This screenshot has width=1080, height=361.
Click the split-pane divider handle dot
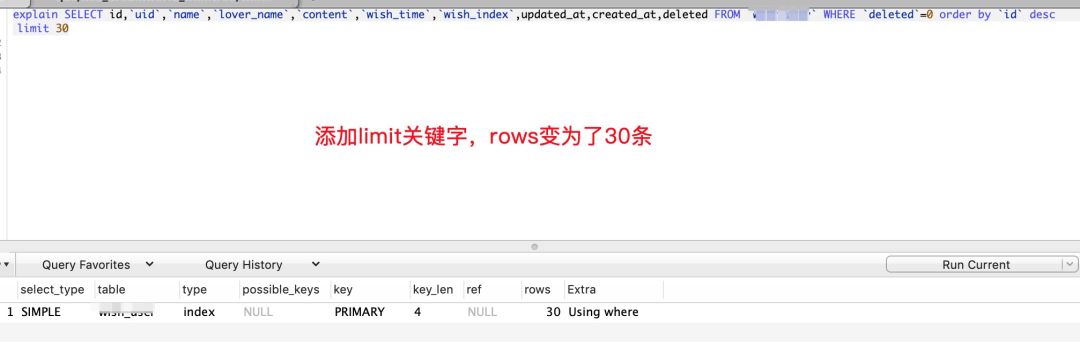[x=534, y=247]
